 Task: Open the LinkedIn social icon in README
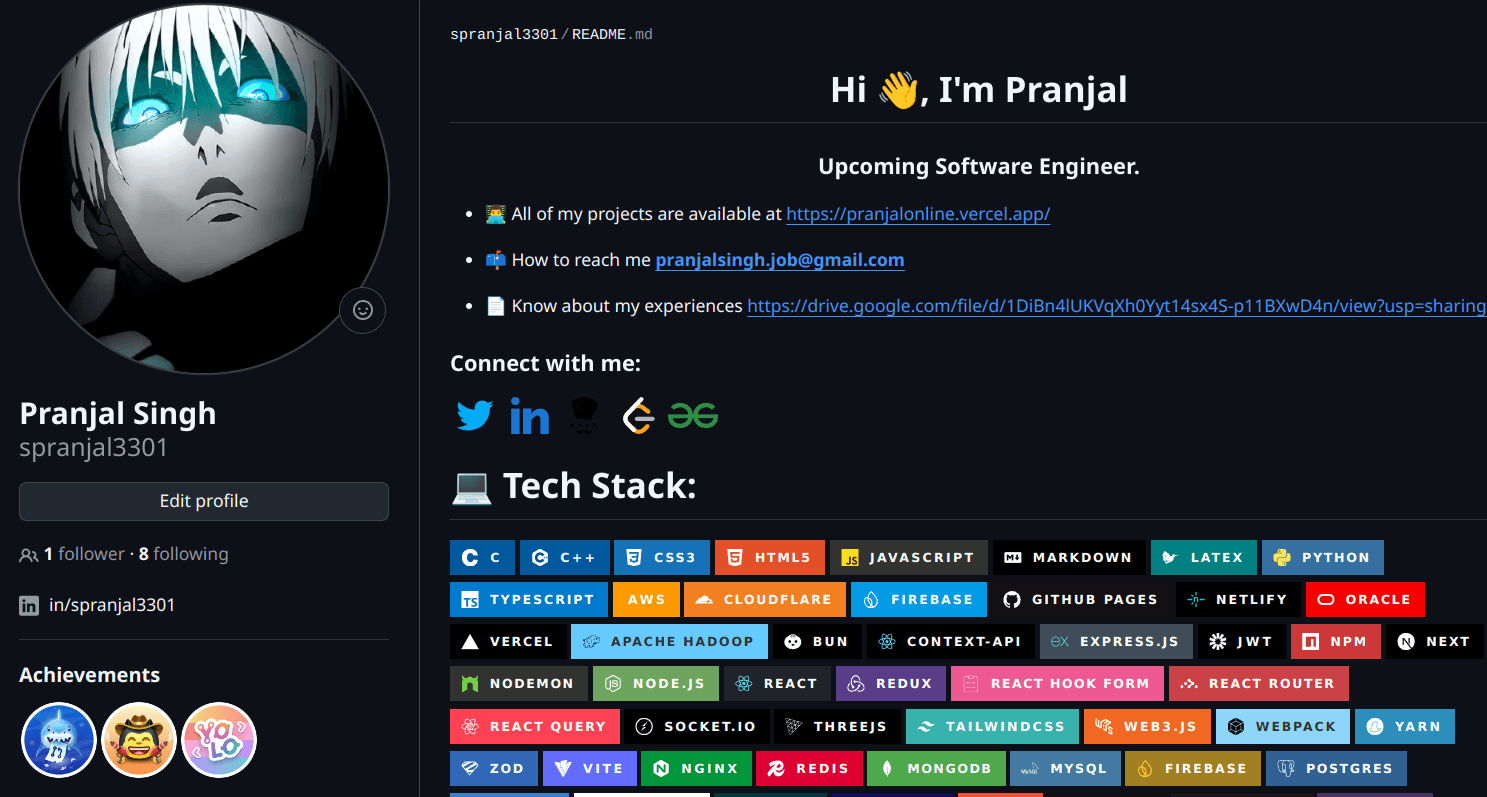[x=529, y=415]
